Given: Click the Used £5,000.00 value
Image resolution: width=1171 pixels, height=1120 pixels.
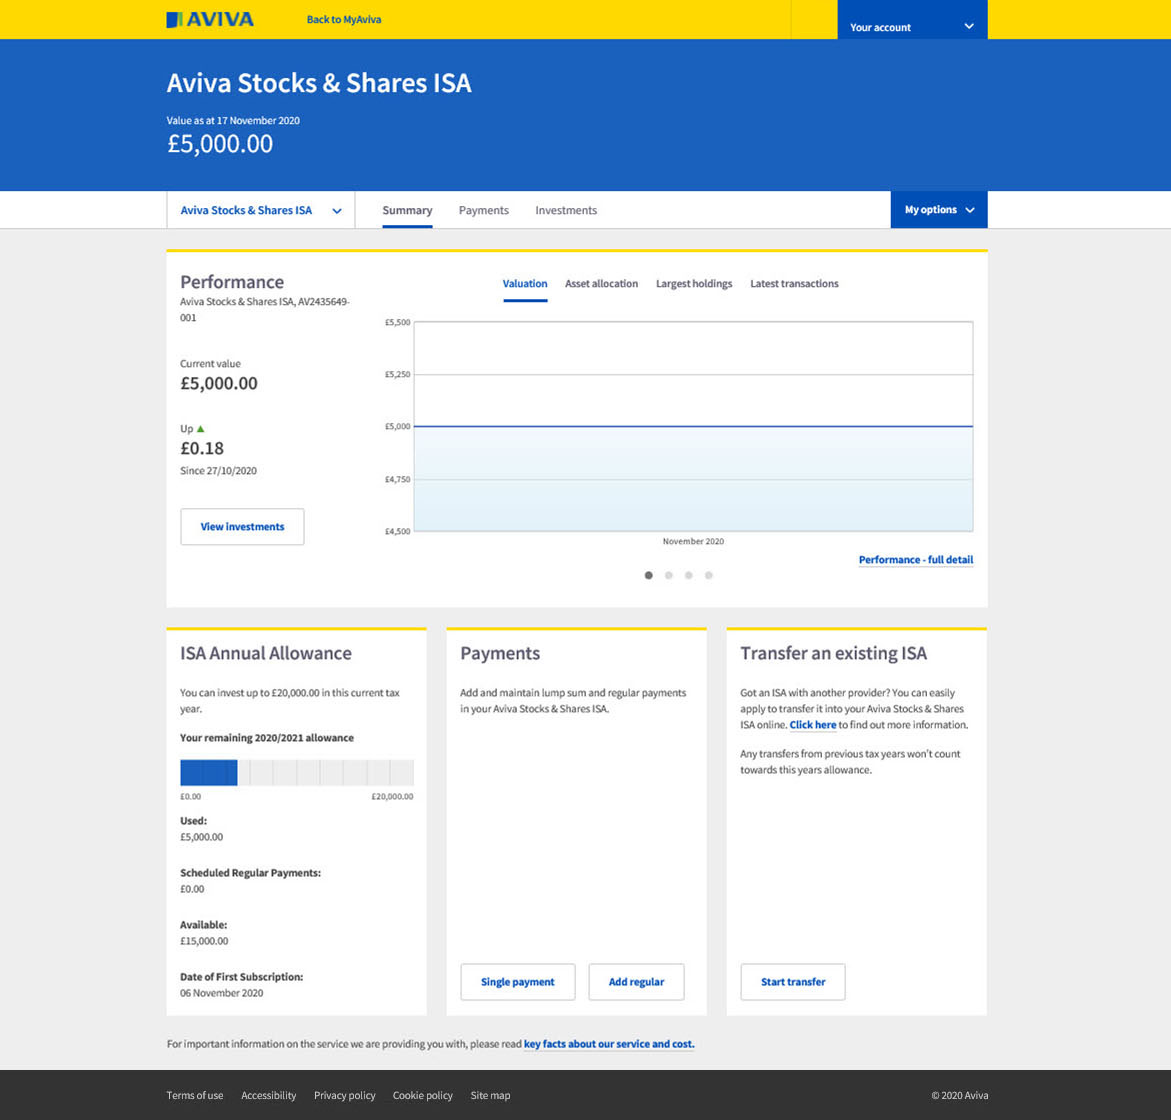Looking at the screenshot, I should click(202, 837).
